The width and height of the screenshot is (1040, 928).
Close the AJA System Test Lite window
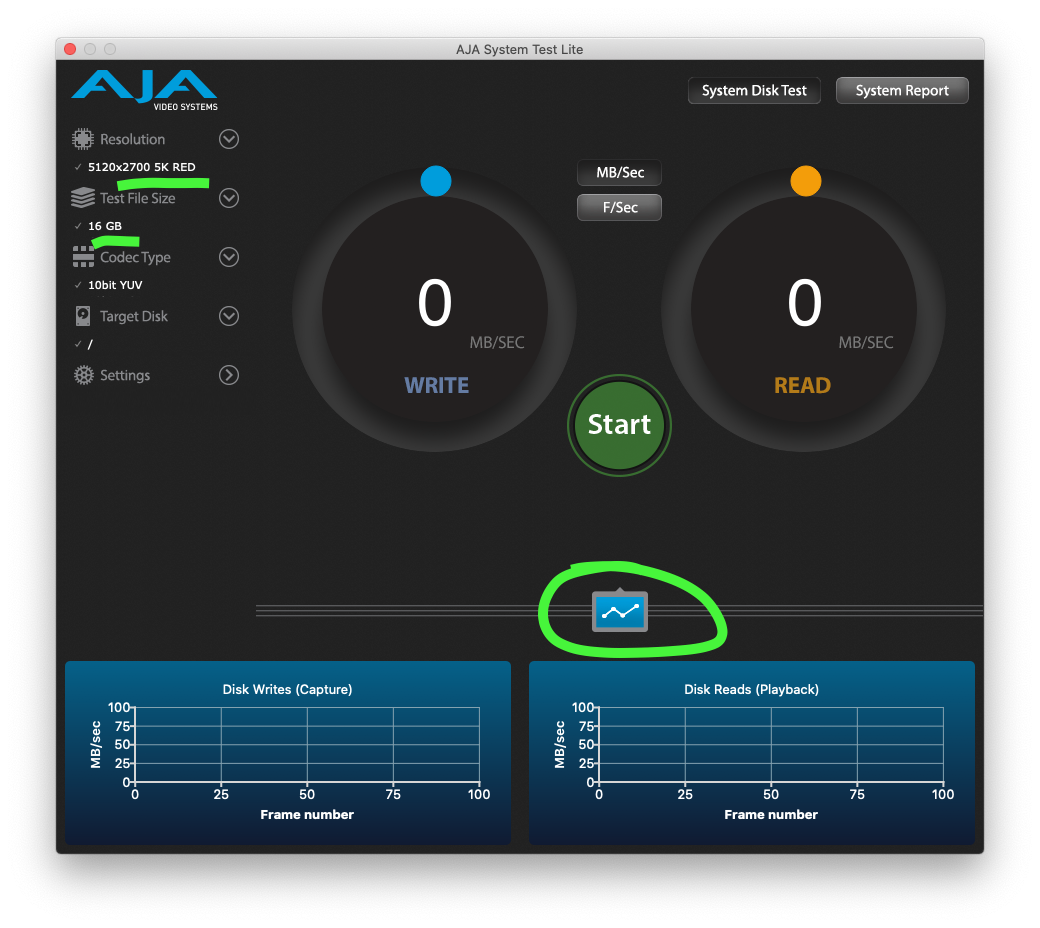click(70, 49)
